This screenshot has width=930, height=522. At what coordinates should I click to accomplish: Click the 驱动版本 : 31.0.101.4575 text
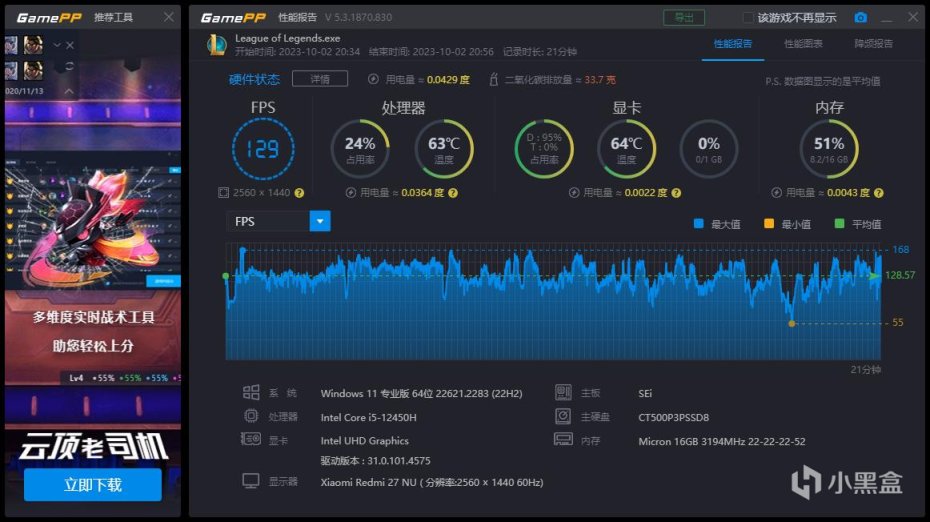[375, 461]
